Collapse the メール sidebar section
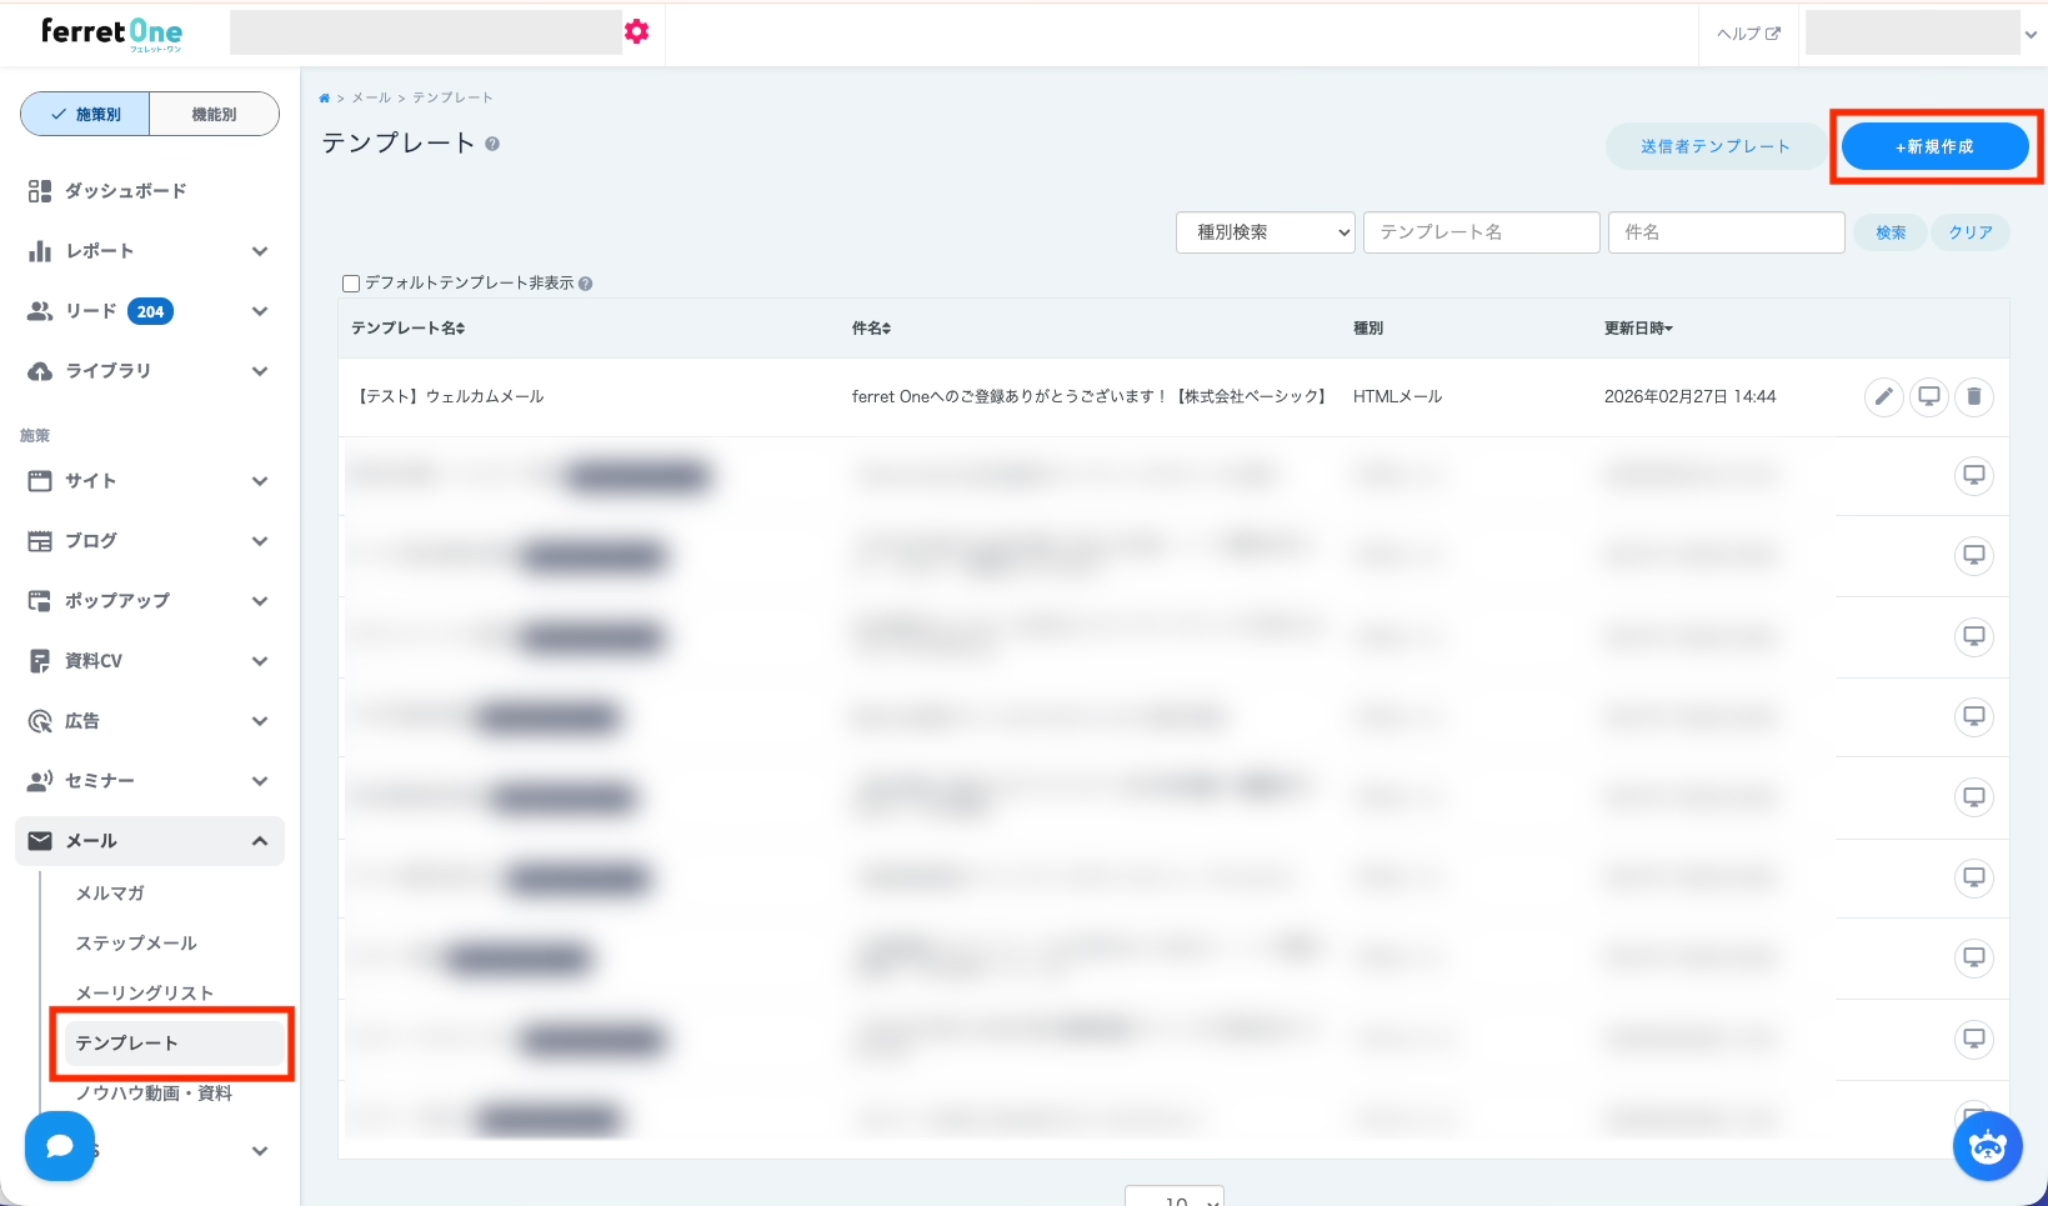The width and height of the screenshot is (2048, 1206). click(x=259, y=841)
